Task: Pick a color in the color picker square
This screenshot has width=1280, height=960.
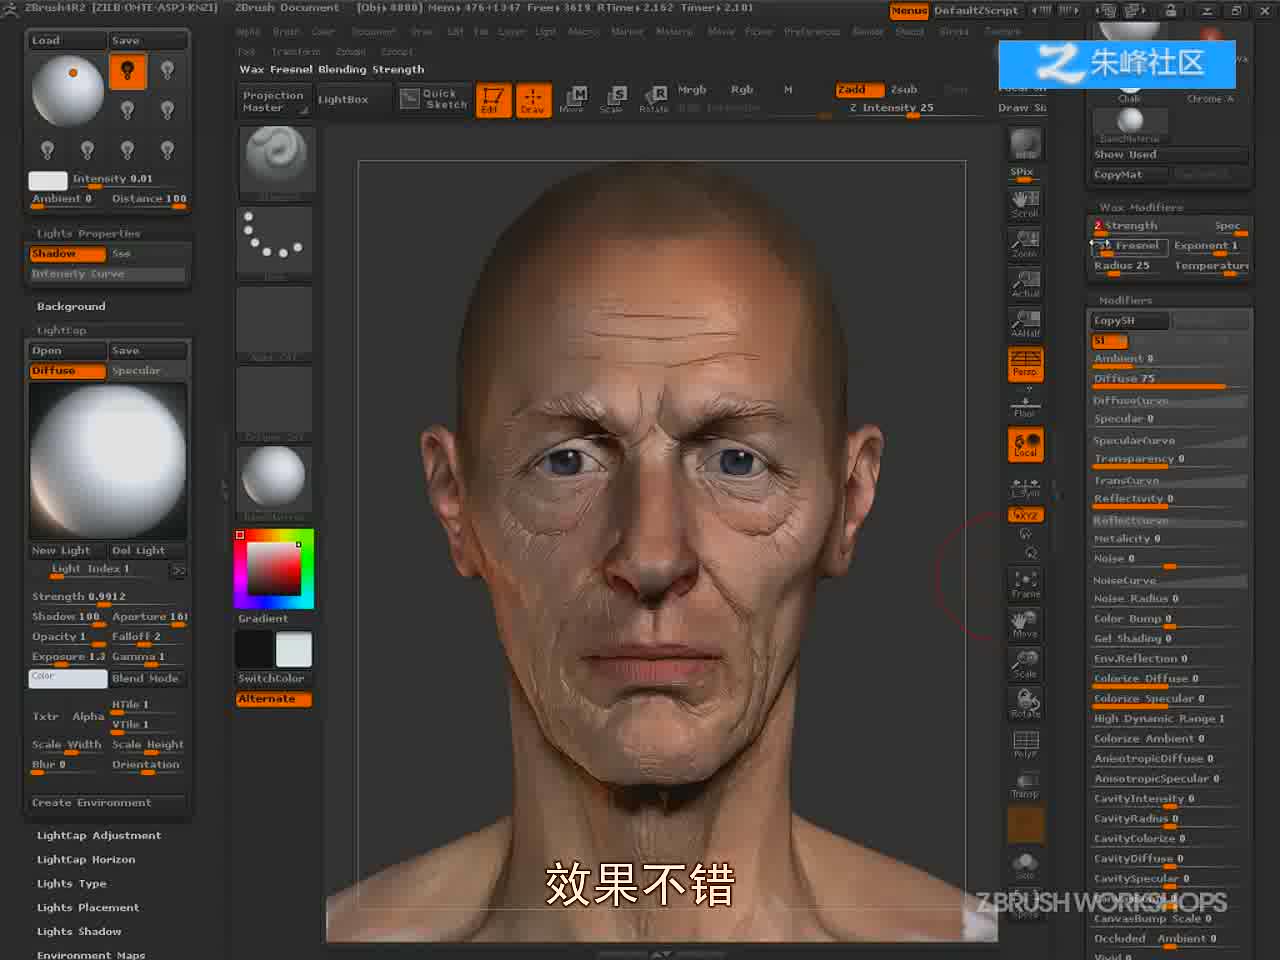Action: click(x=274, y=569)
